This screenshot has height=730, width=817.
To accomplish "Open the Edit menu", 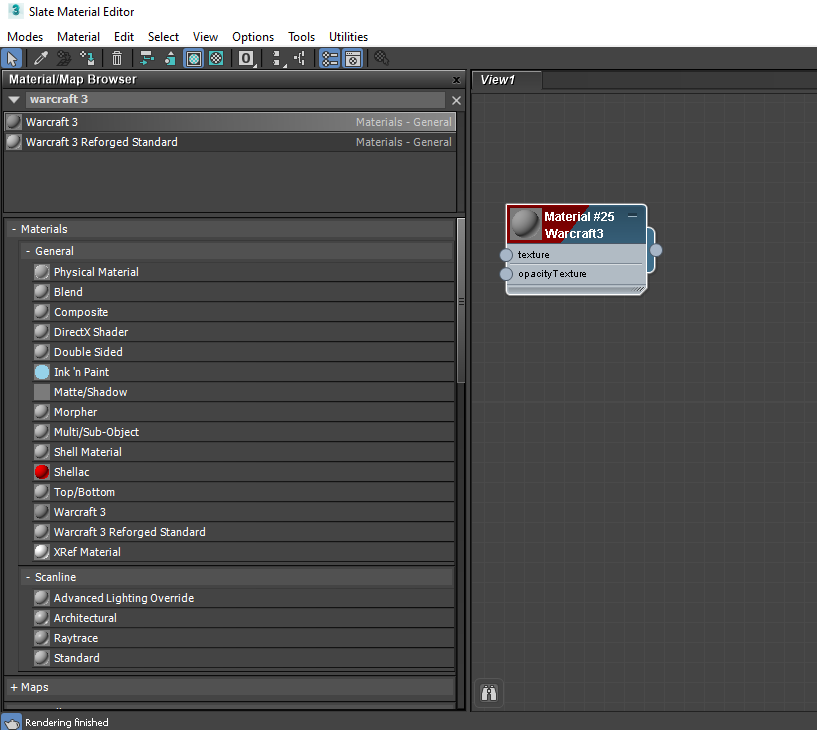I will click(124, 37).
